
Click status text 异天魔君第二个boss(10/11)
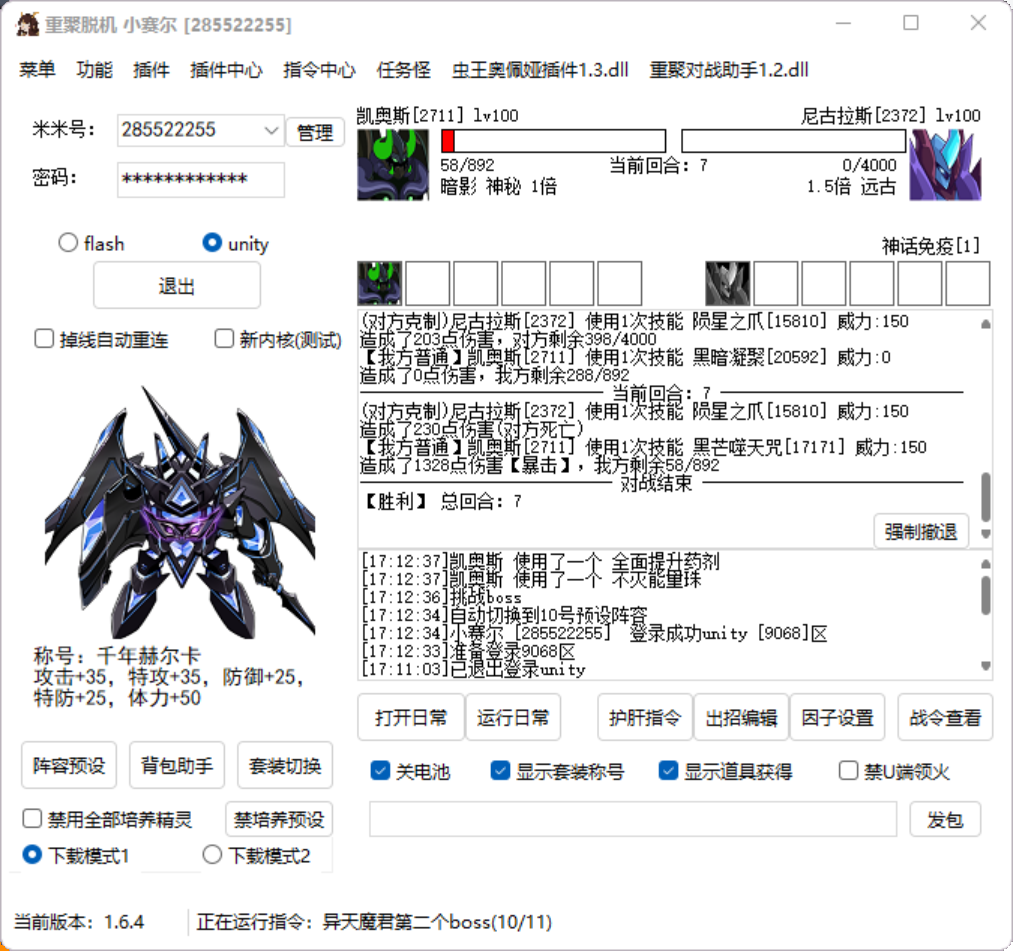[x=437, y=921]
